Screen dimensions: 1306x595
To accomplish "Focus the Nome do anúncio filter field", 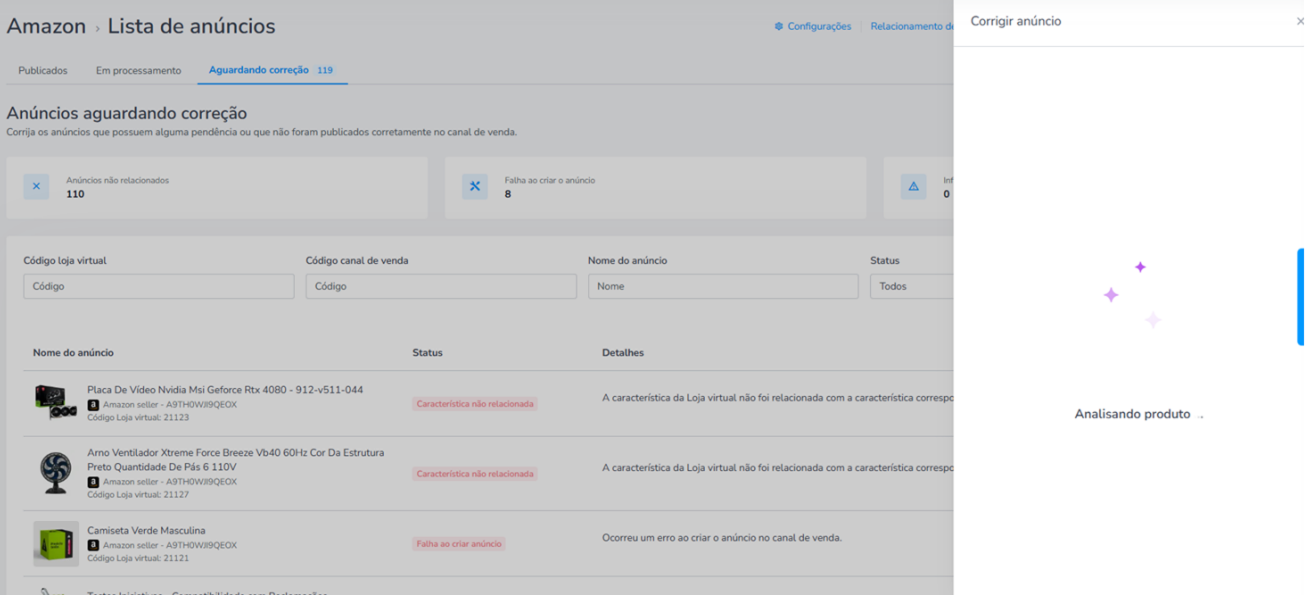I will (723, 286).
